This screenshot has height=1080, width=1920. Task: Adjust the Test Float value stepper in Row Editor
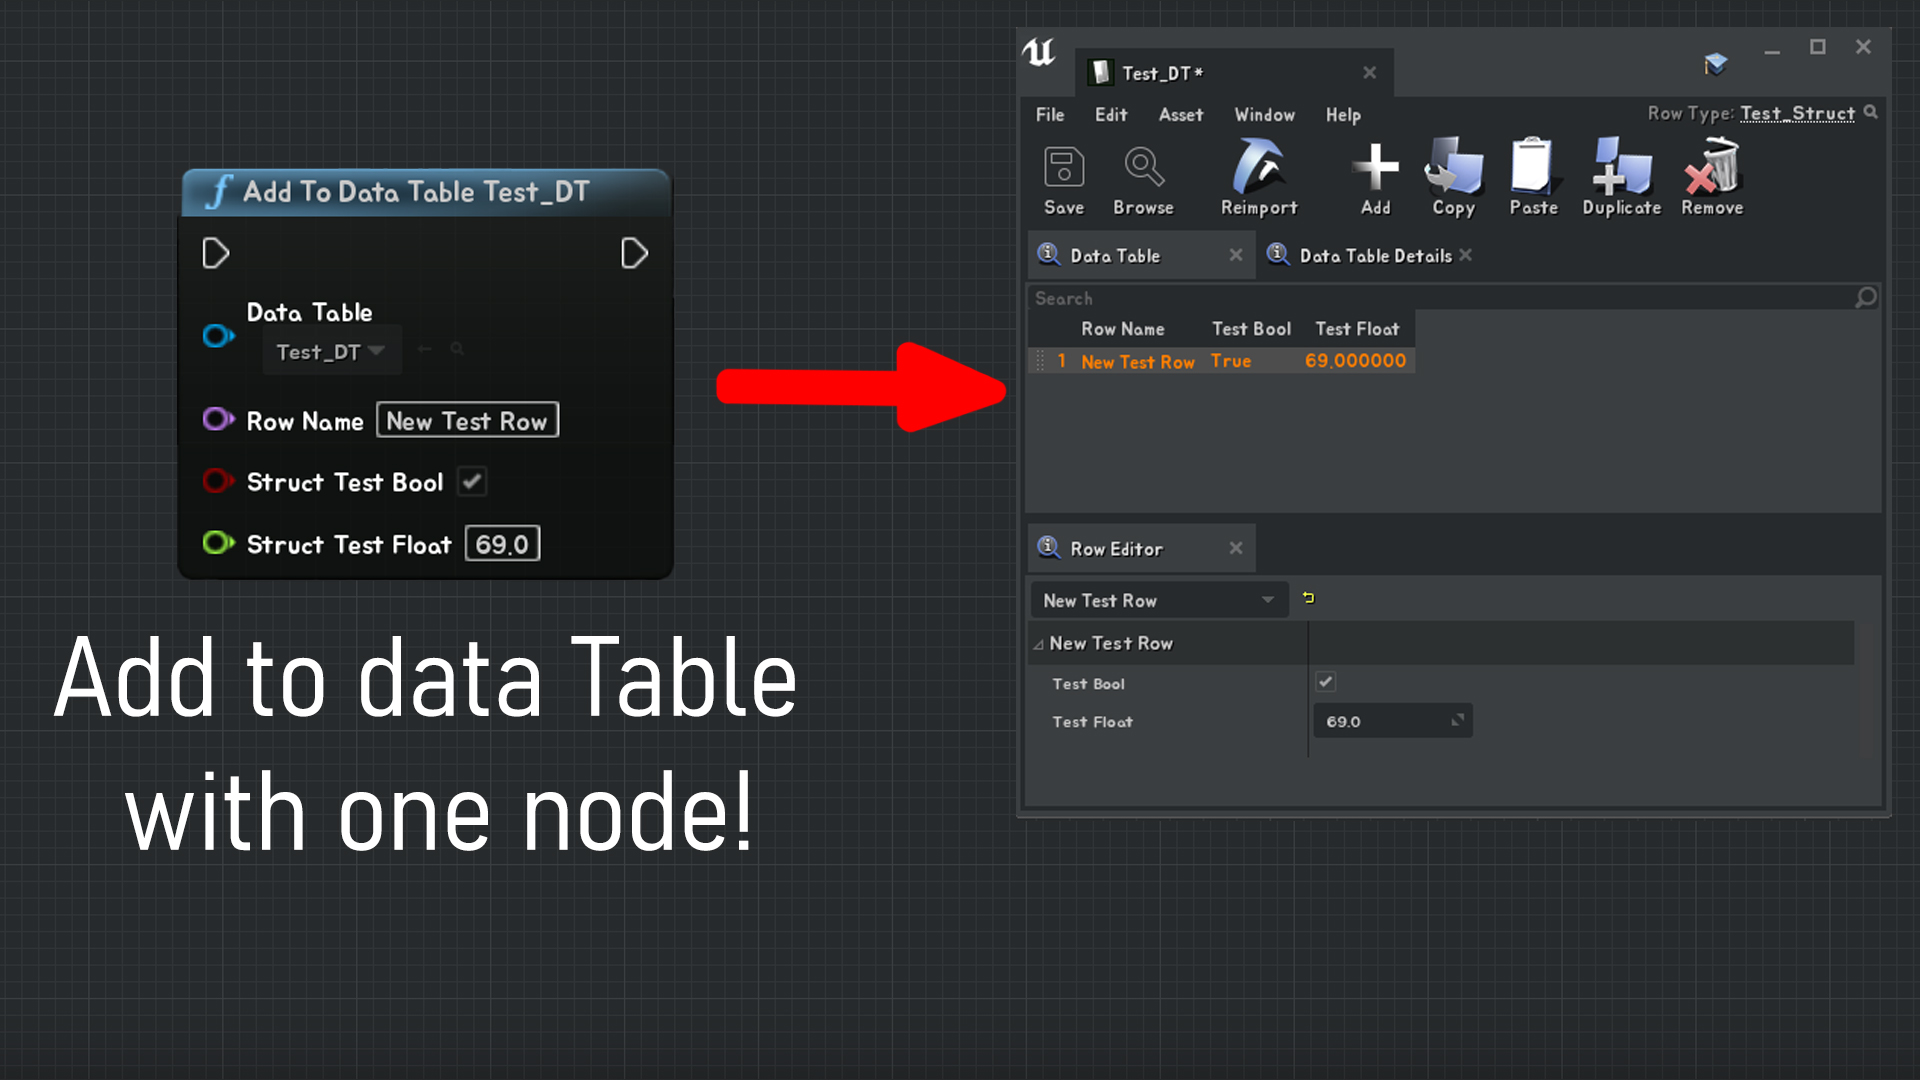click(x=1457, y=720)
